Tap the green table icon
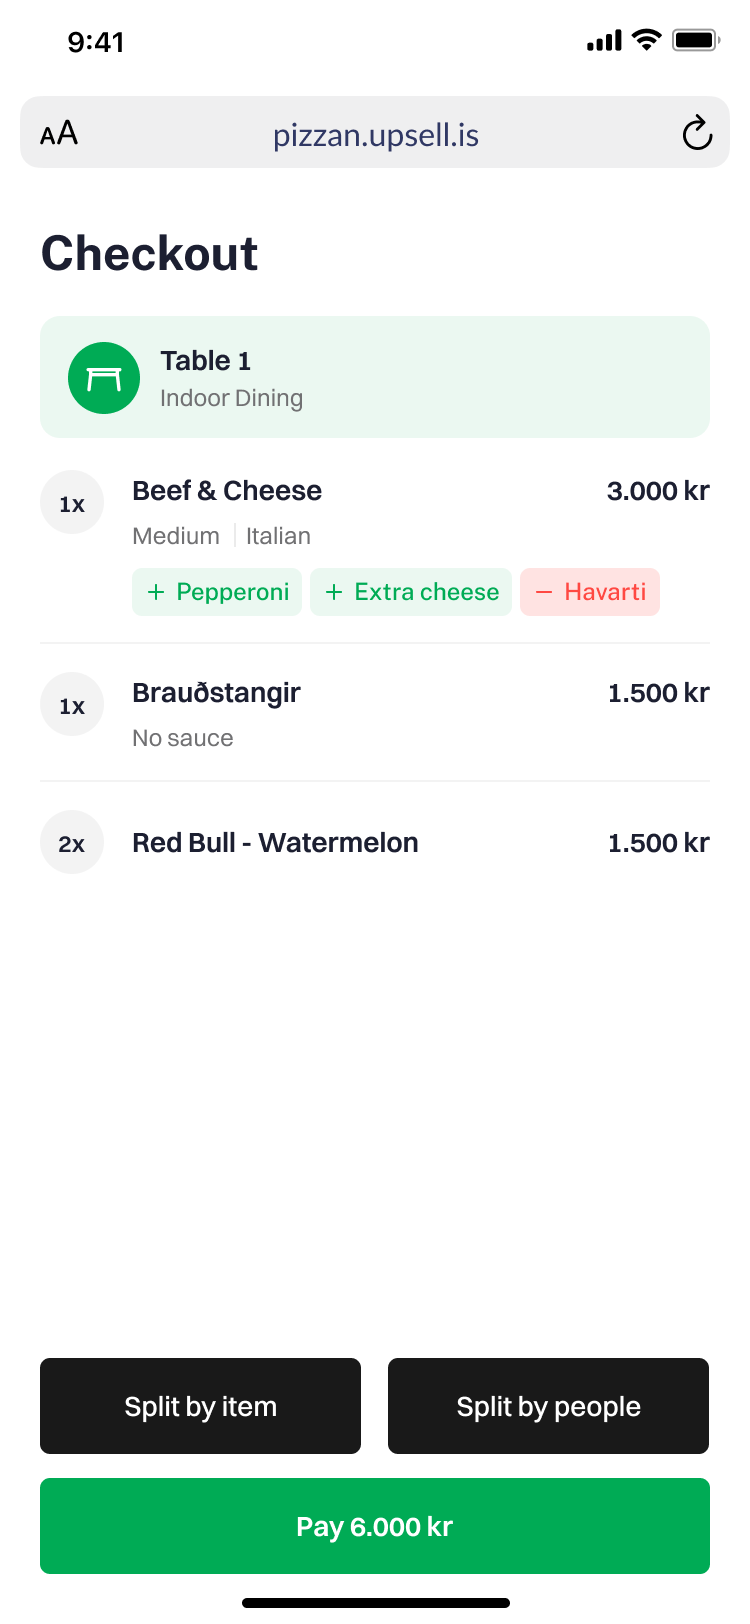The width and height of the screenshot is (750, 1624). (x=104, y=378)
